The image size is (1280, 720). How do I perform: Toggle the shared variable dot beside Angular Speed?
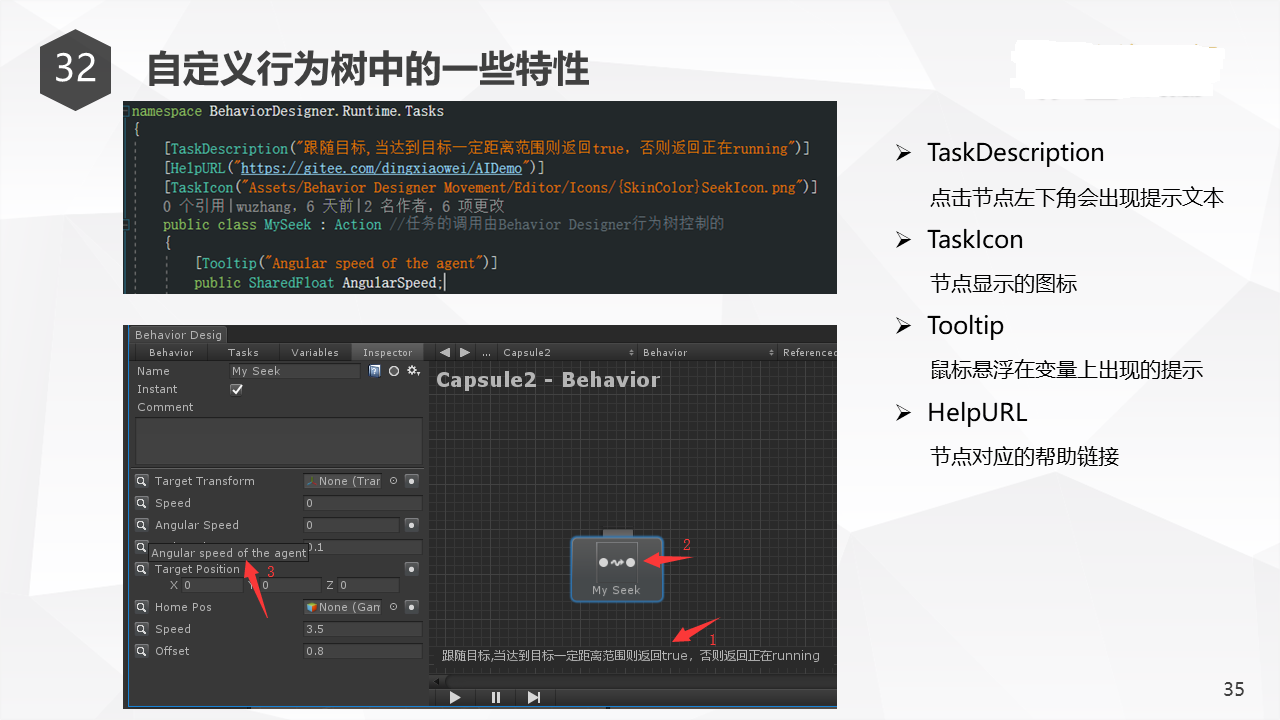(410, 524)
